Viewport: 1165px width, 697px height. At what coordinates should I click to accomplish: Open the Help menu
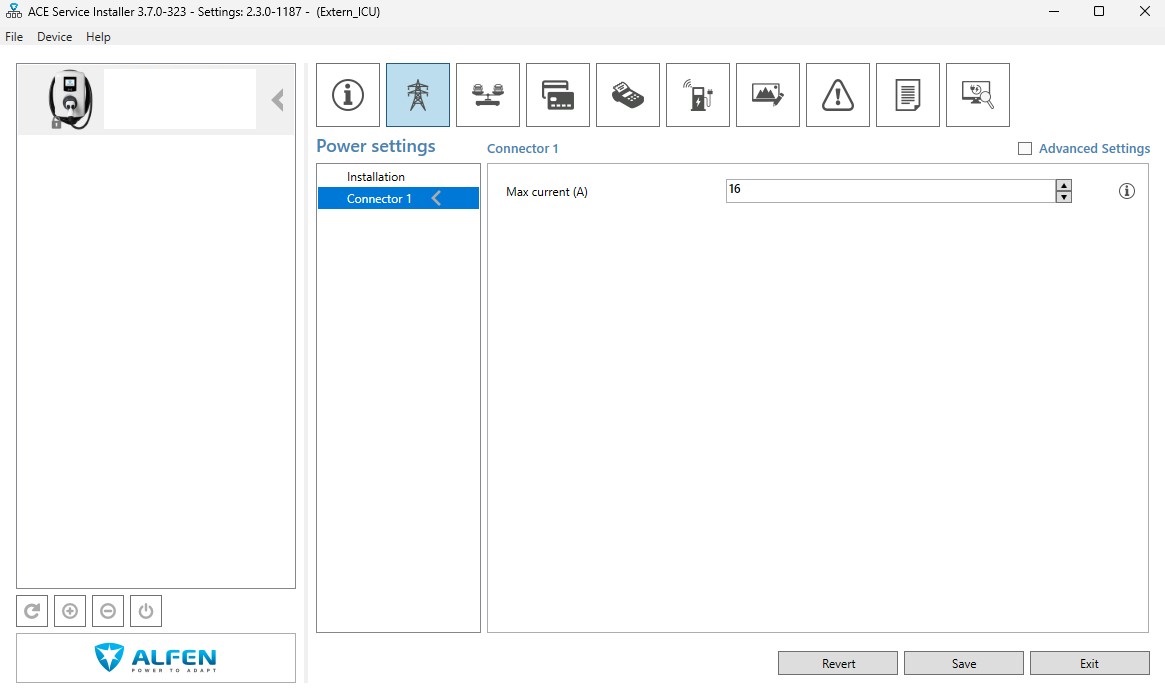pos(98,36)
